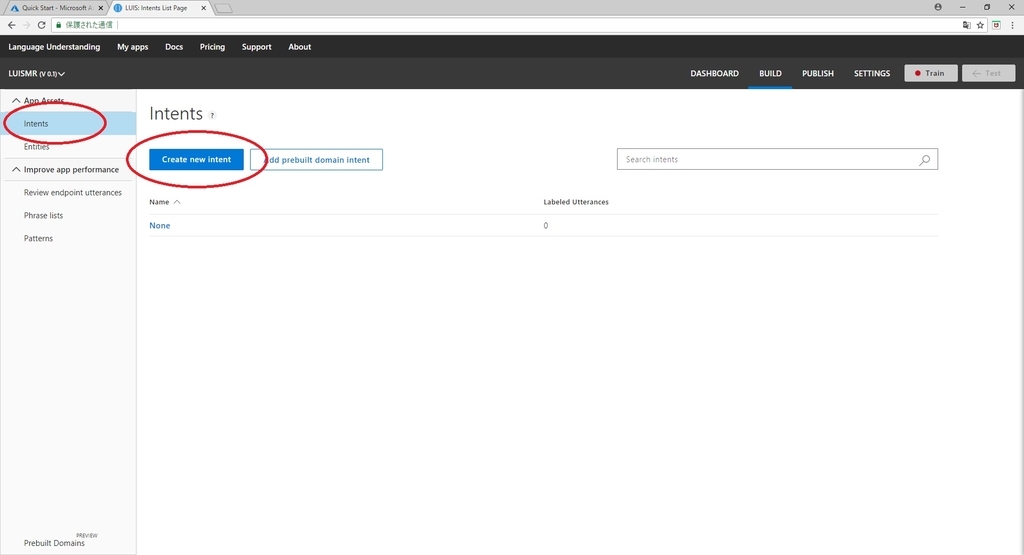Reload the page with the refresh icon
The height and width of the screenshot is (555, 1024).
coord(41,25)
